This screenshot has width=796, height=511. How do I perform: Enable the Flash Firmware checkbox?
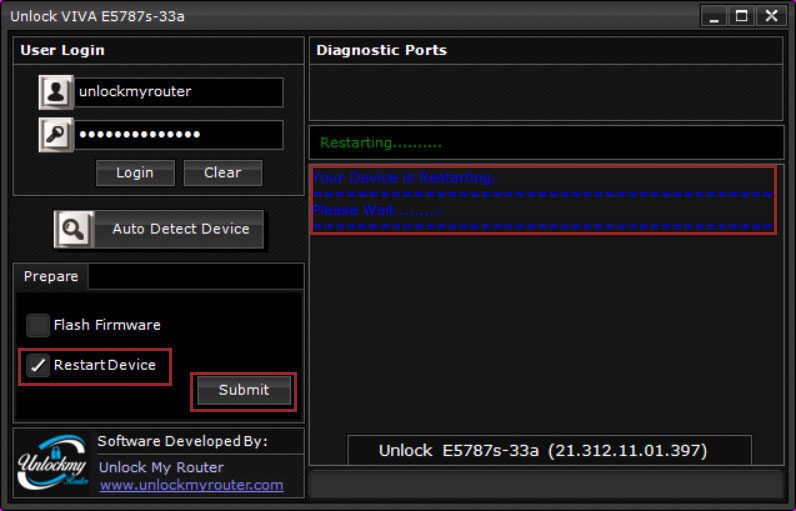tap(38, 325)
